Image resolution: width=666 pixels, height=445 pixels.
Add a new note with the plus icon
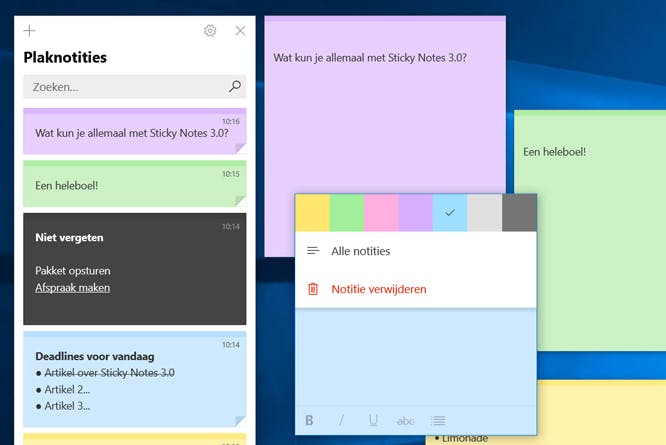tap(29, 31)
